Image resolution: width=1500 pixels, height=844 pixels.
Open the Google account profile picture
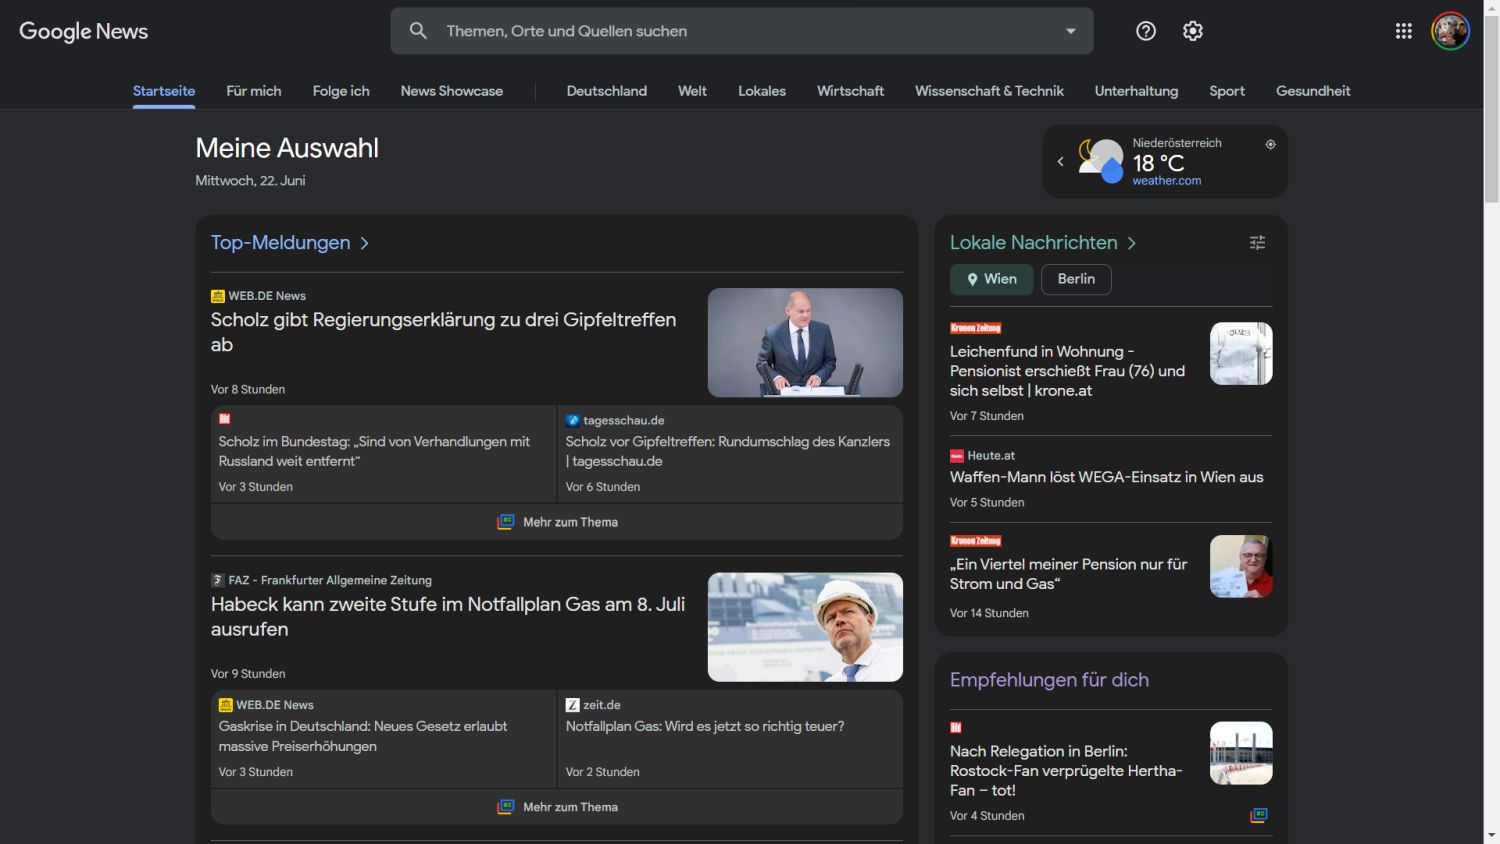click(1450, 31)
